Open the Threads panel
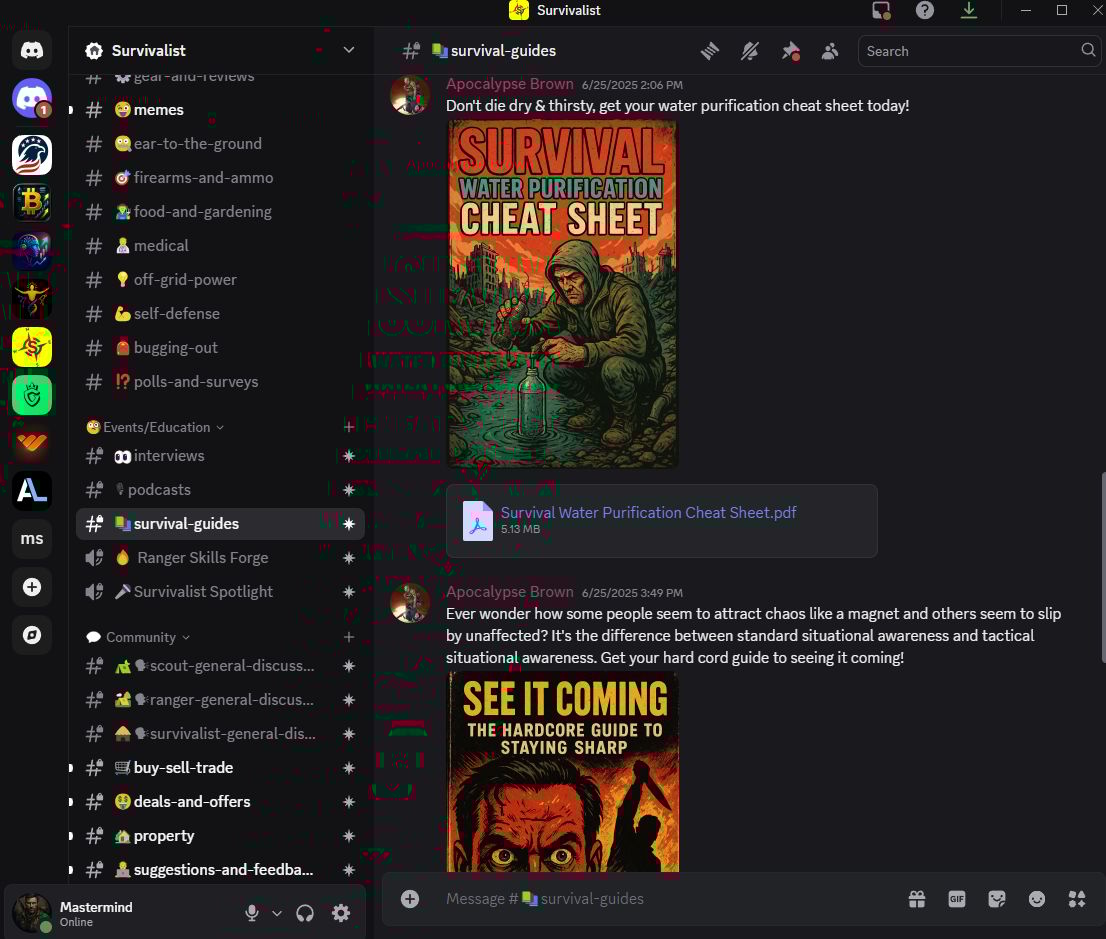Image resolution: width=1106 pixels, height=939 pixels. pos(710,51)
